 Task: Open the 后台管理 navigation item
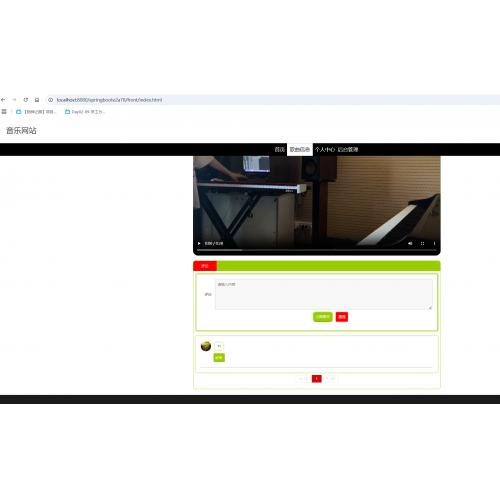tap(348, 149)
